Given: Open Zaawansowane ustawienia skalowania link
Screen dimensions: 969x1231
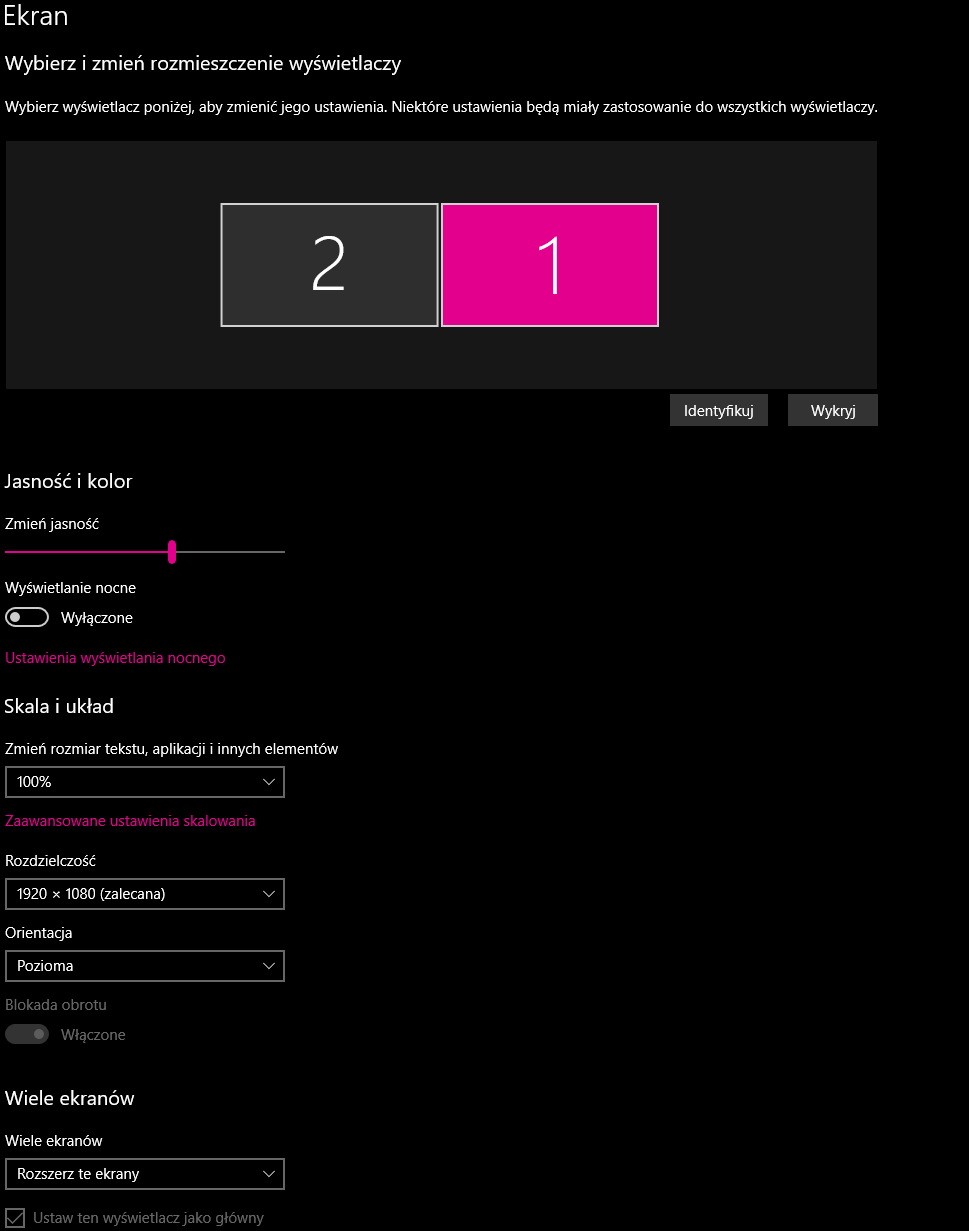Looking at the screenshot, I should (x=130, y=821).
